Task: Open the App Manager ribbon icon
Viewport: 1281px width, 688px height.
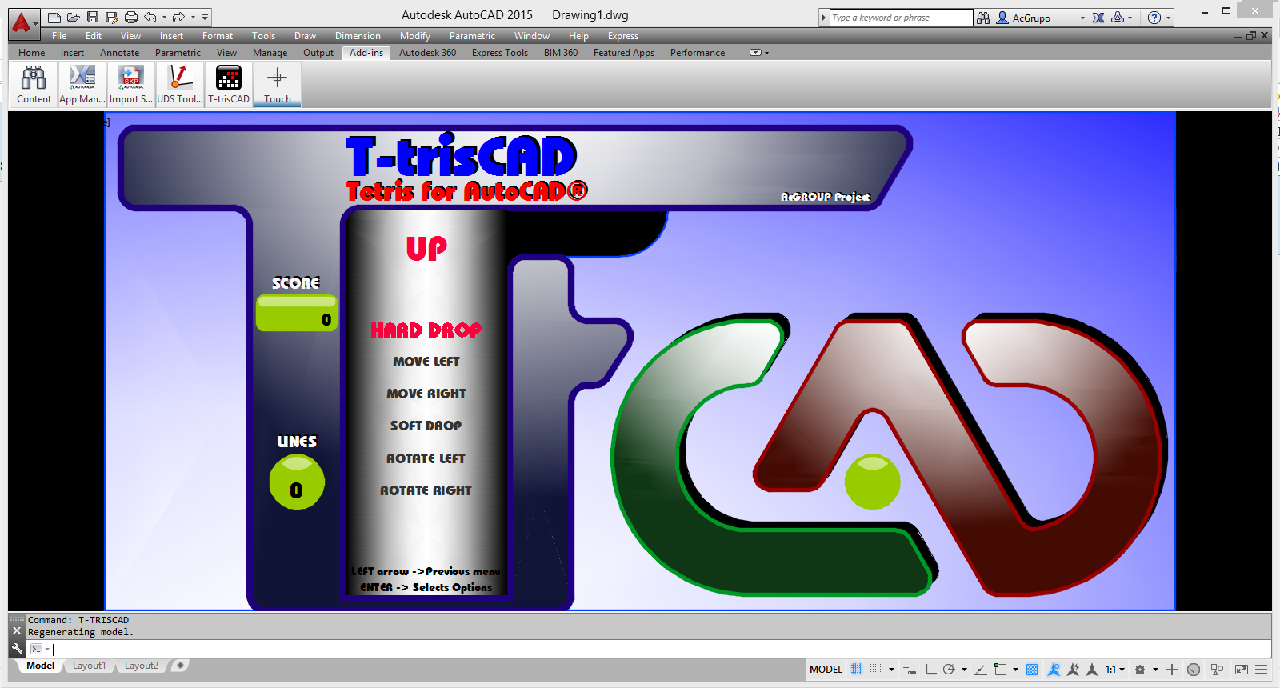Action: [82, 84]
